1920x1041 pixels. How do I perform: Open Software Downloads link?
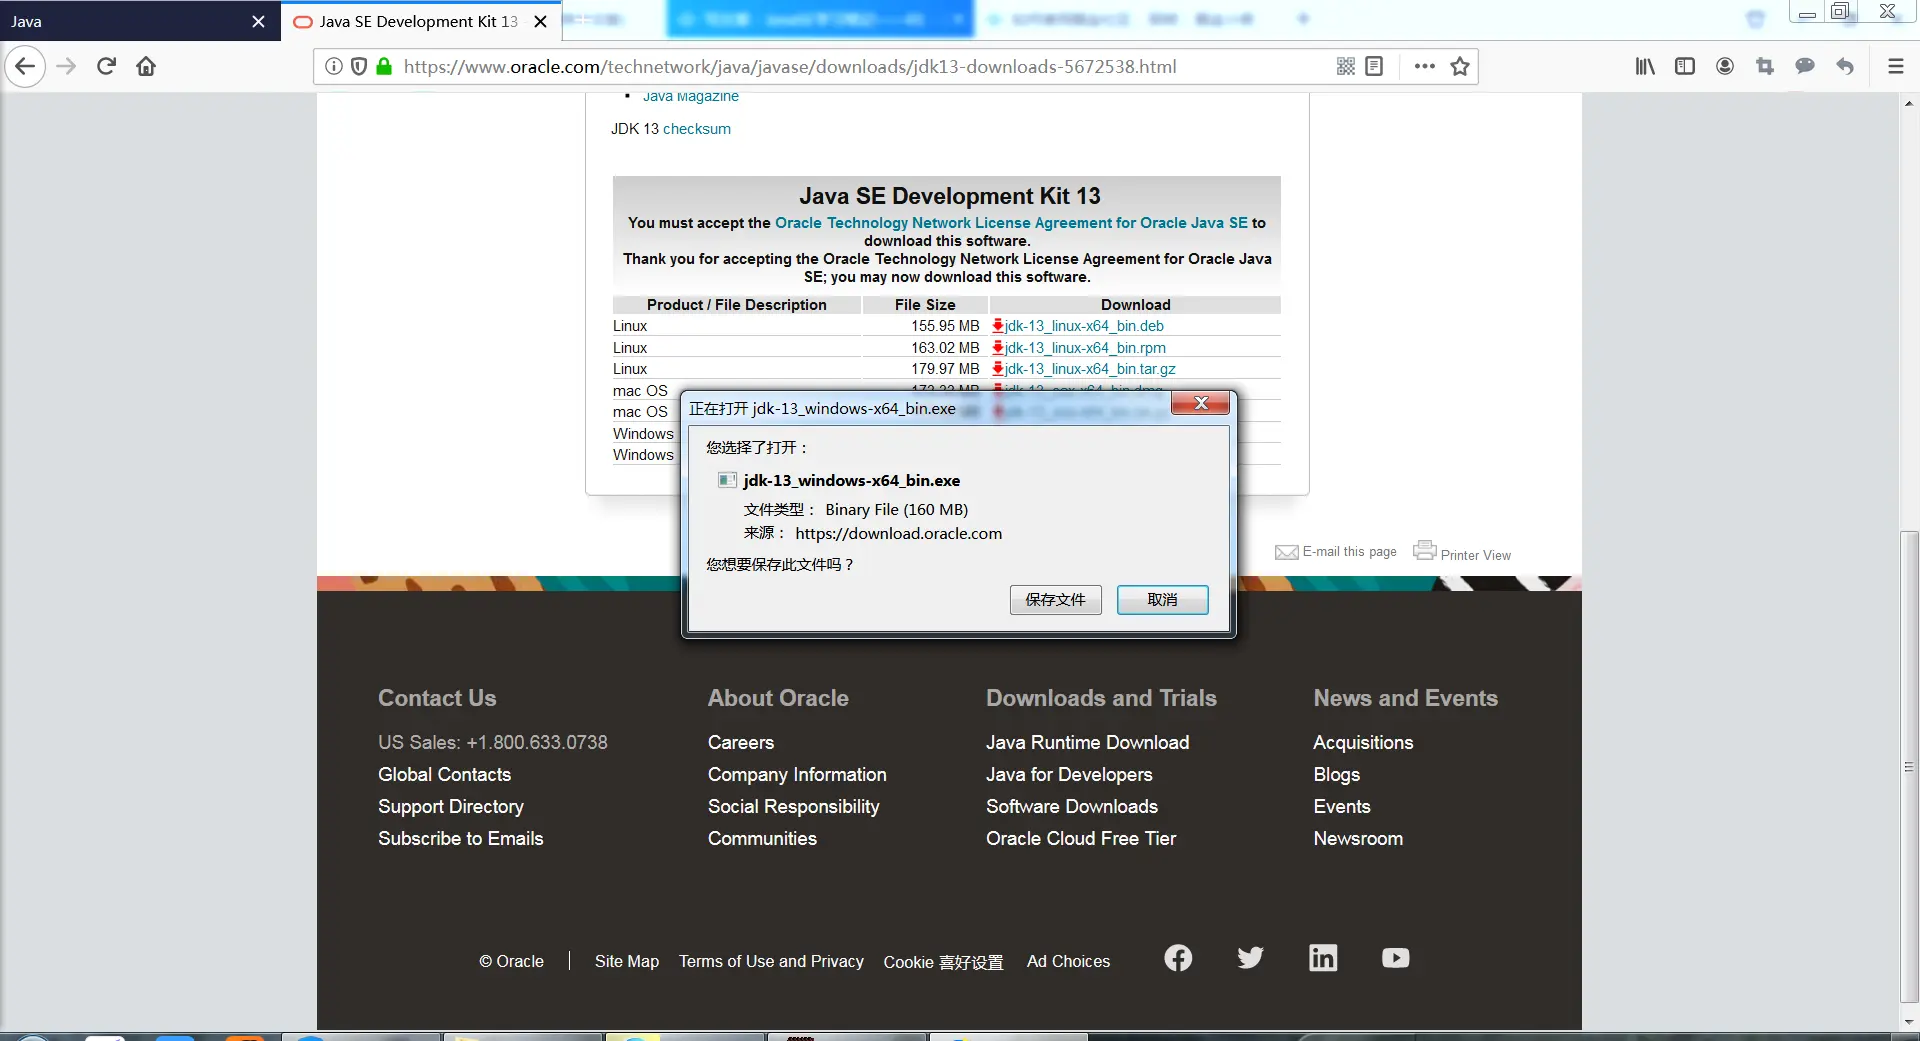[1072, 807]
